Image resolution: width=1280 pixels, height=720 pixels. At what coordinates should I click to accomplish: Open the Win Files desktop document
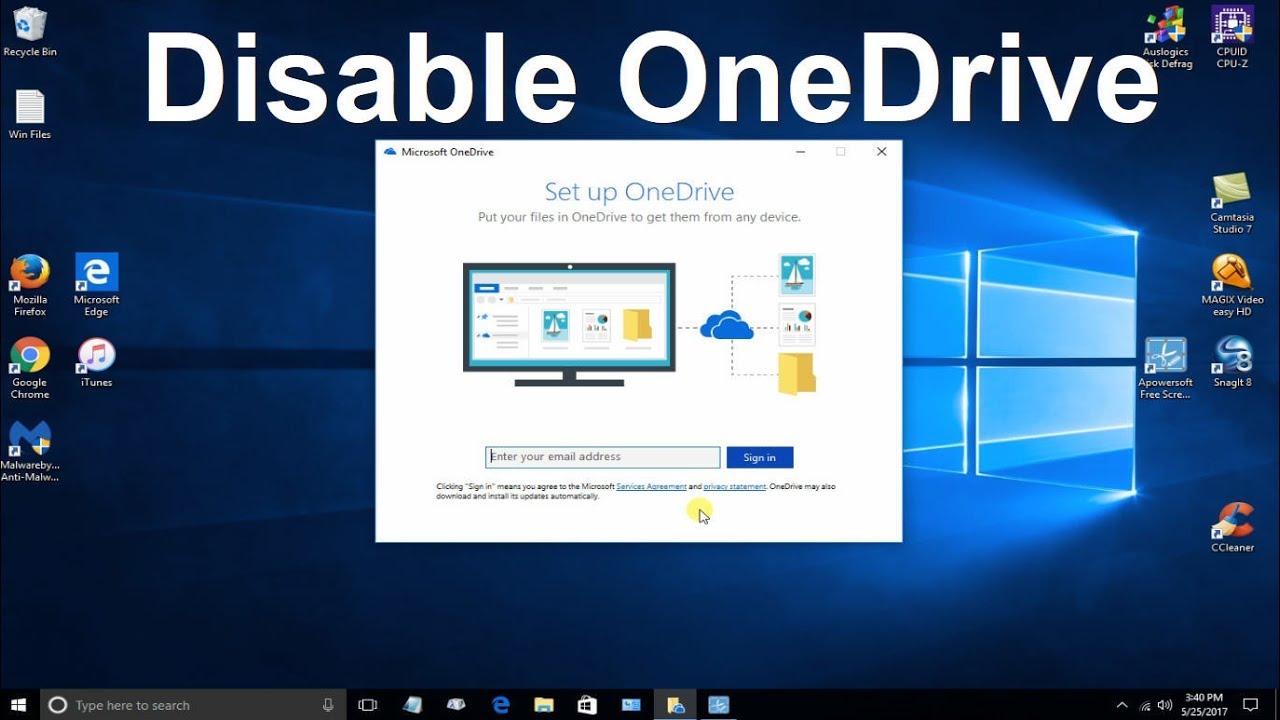point(30,114)
